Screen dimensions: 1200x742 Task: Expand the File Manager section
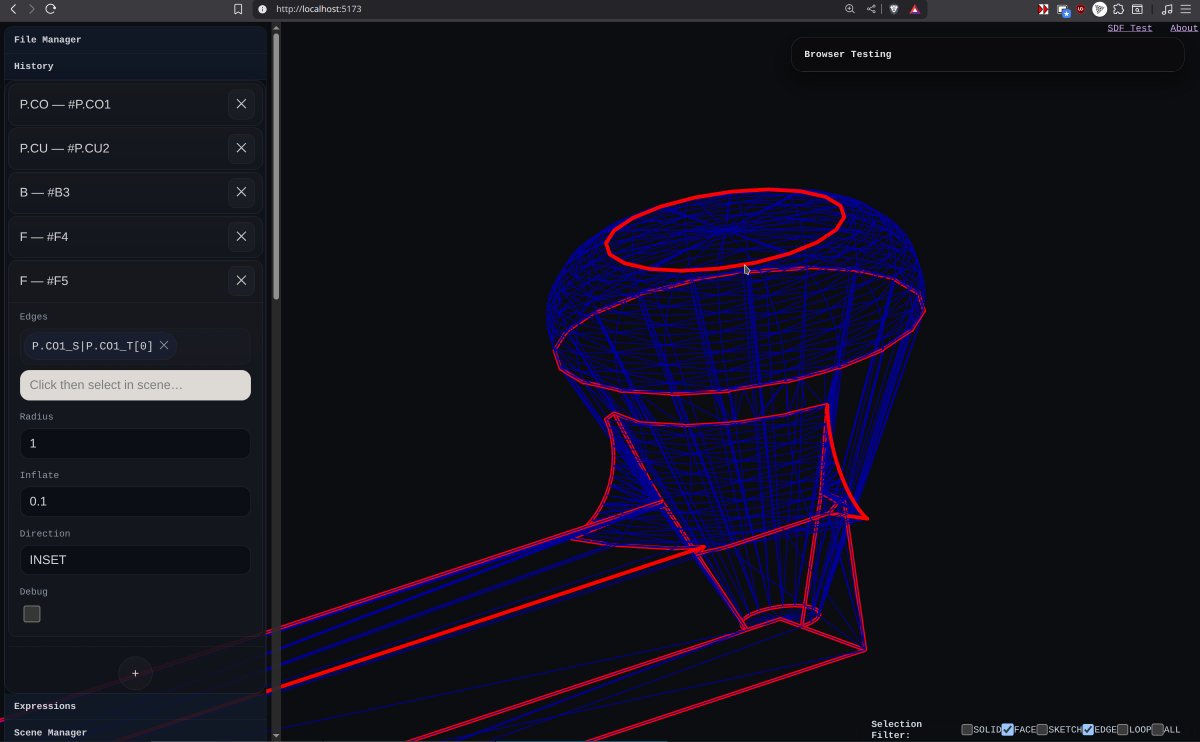(136, 40)
